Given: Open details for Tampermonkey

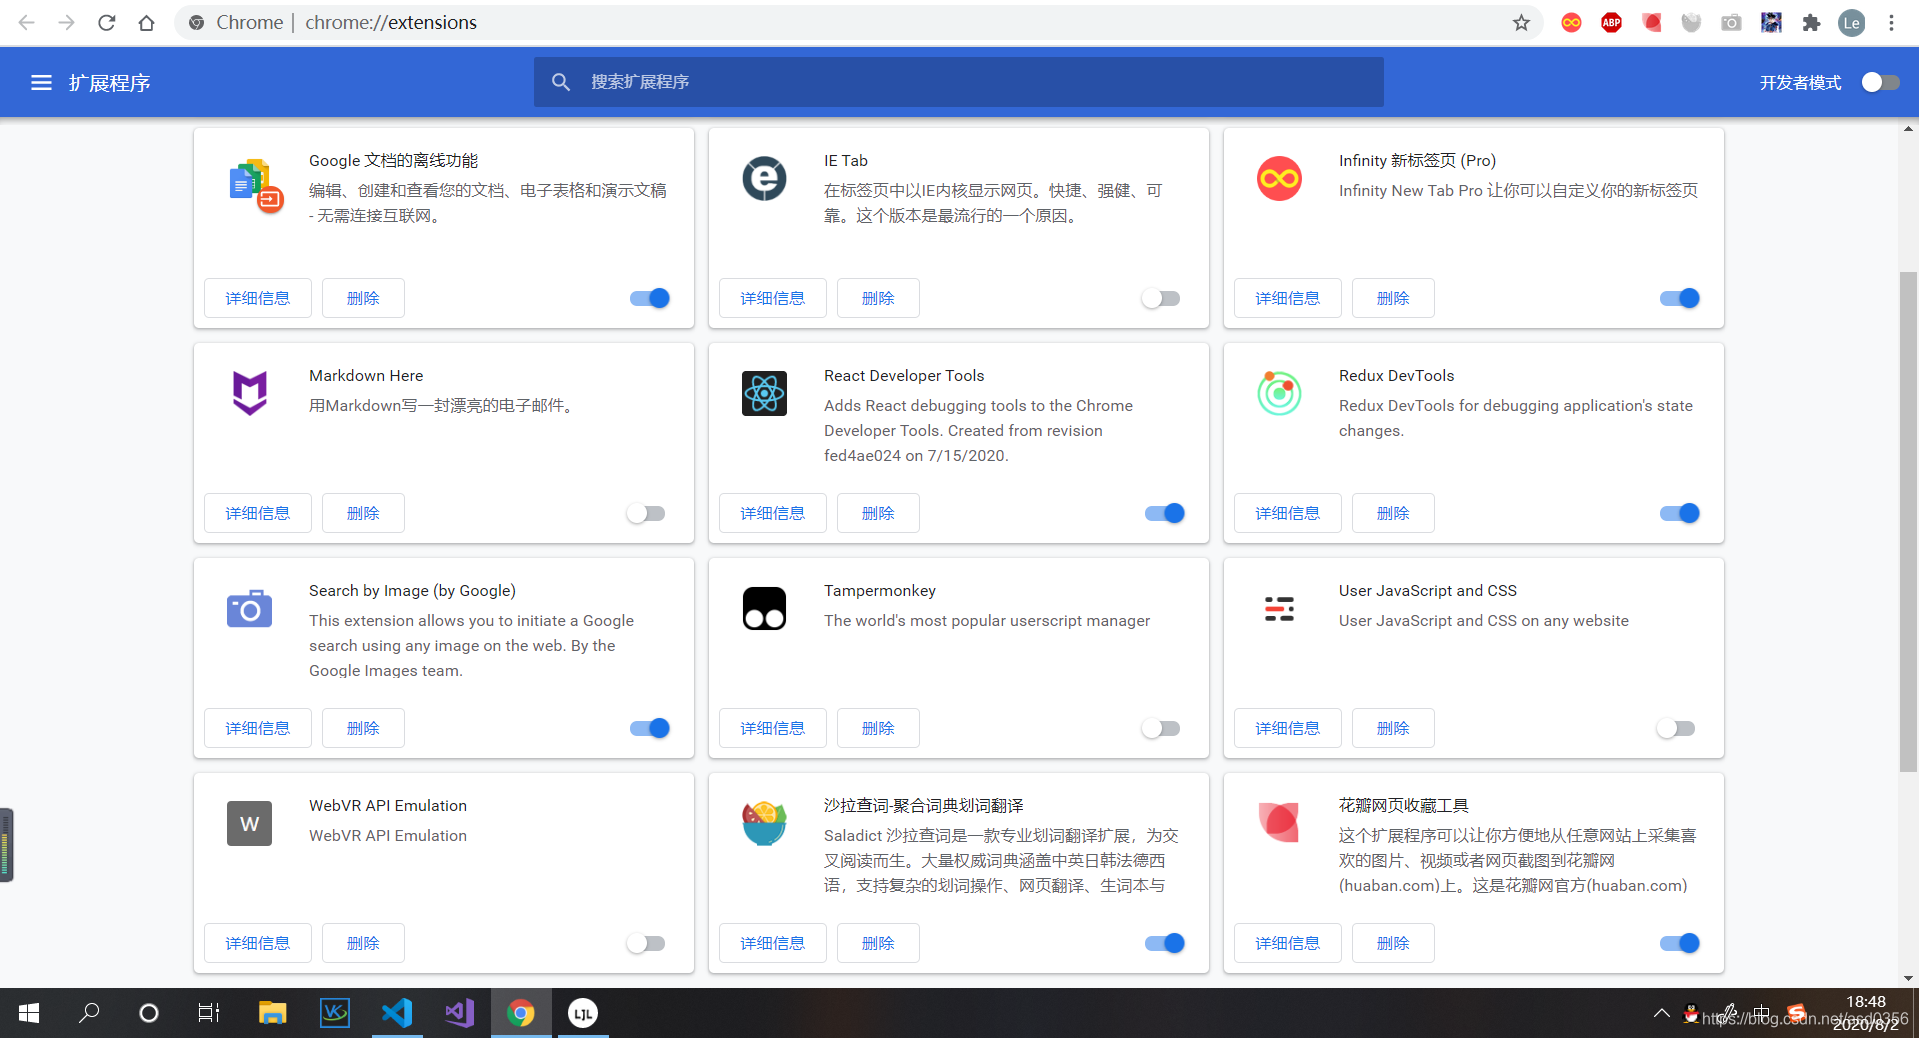Looking at the screenshot, I should [773, 728].
